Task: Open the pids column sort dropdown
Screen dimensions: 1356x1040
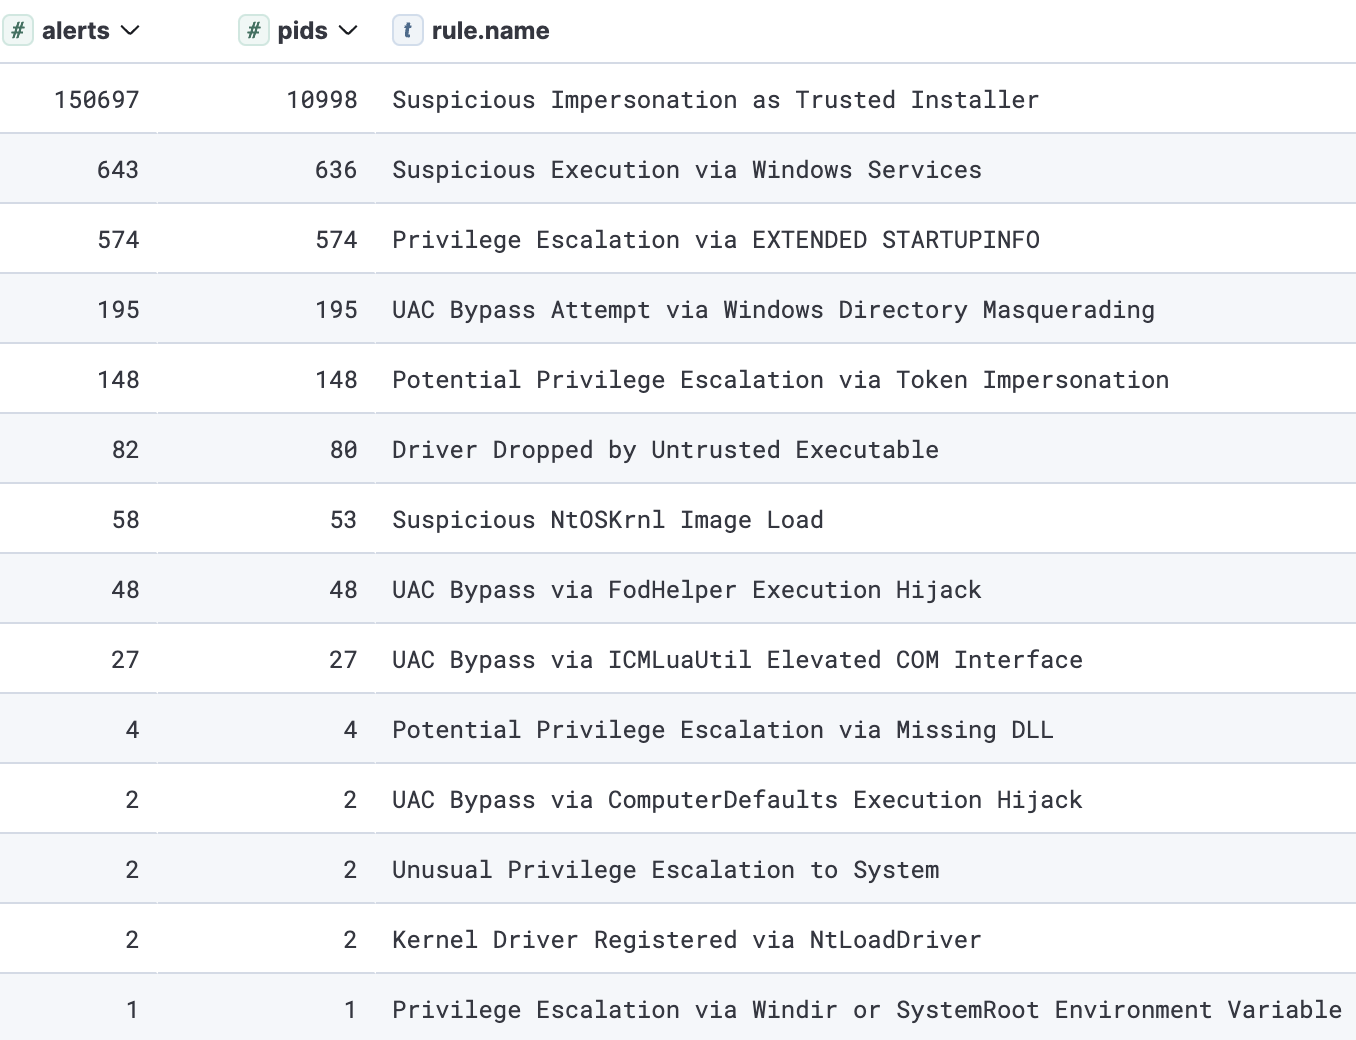Action: [x=348, y=31]
